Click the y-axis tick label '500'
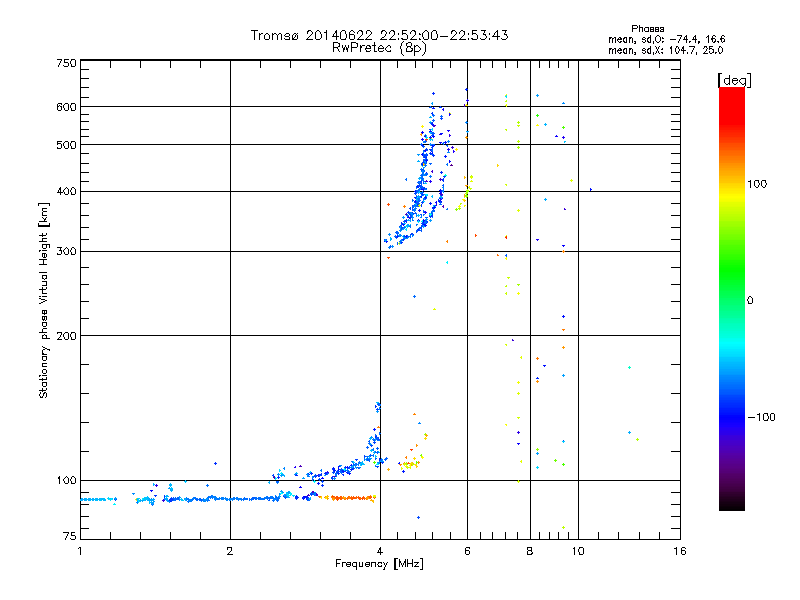The image size is (800, 600). [67, 145]
